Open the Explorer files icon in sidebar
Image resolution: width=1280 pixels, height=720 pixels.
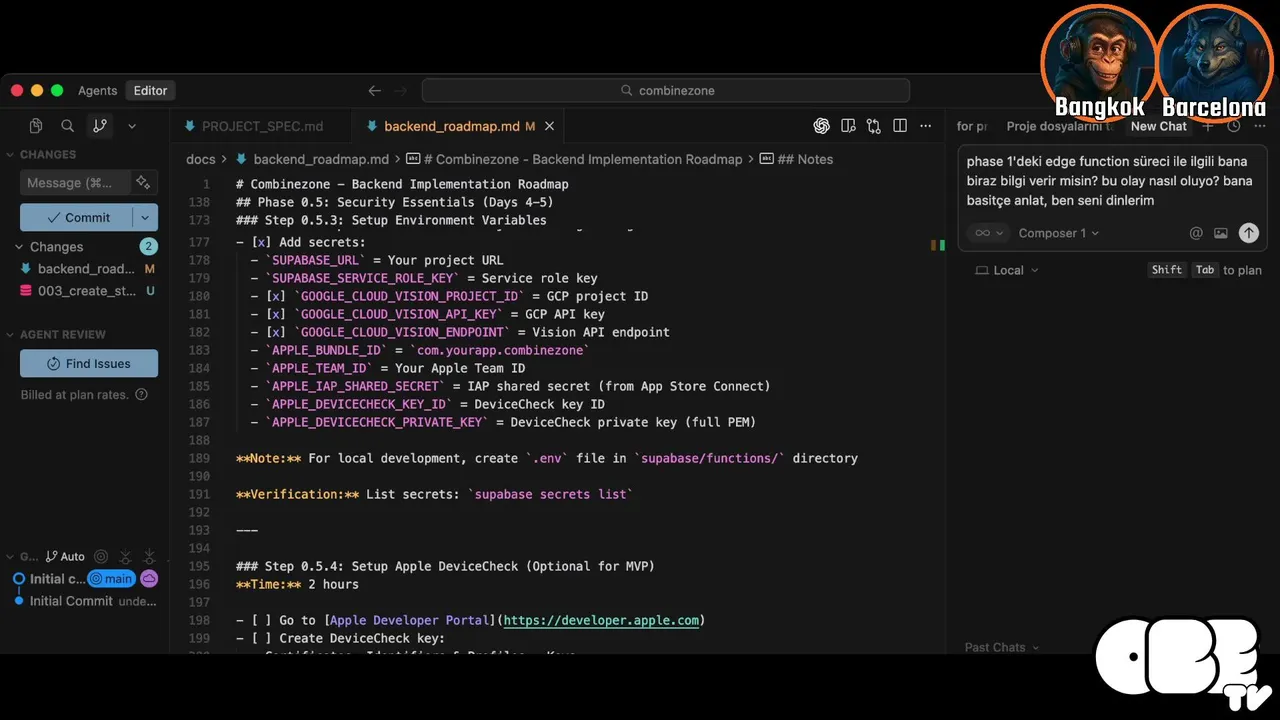pyautogui.click(x=36, y=126)
